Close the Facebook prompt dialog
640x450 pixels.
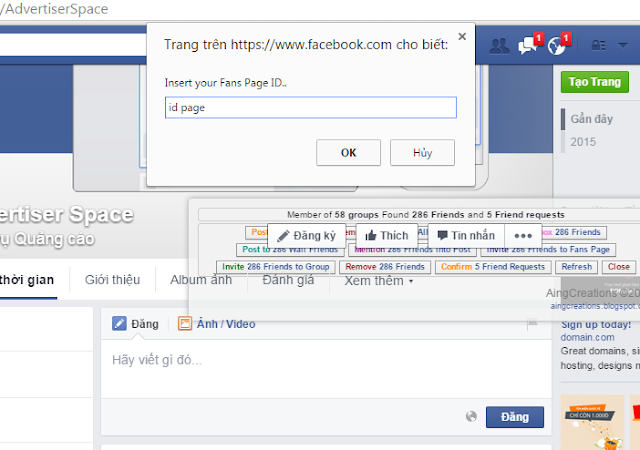pyautogui.click(x=462, y=37)
